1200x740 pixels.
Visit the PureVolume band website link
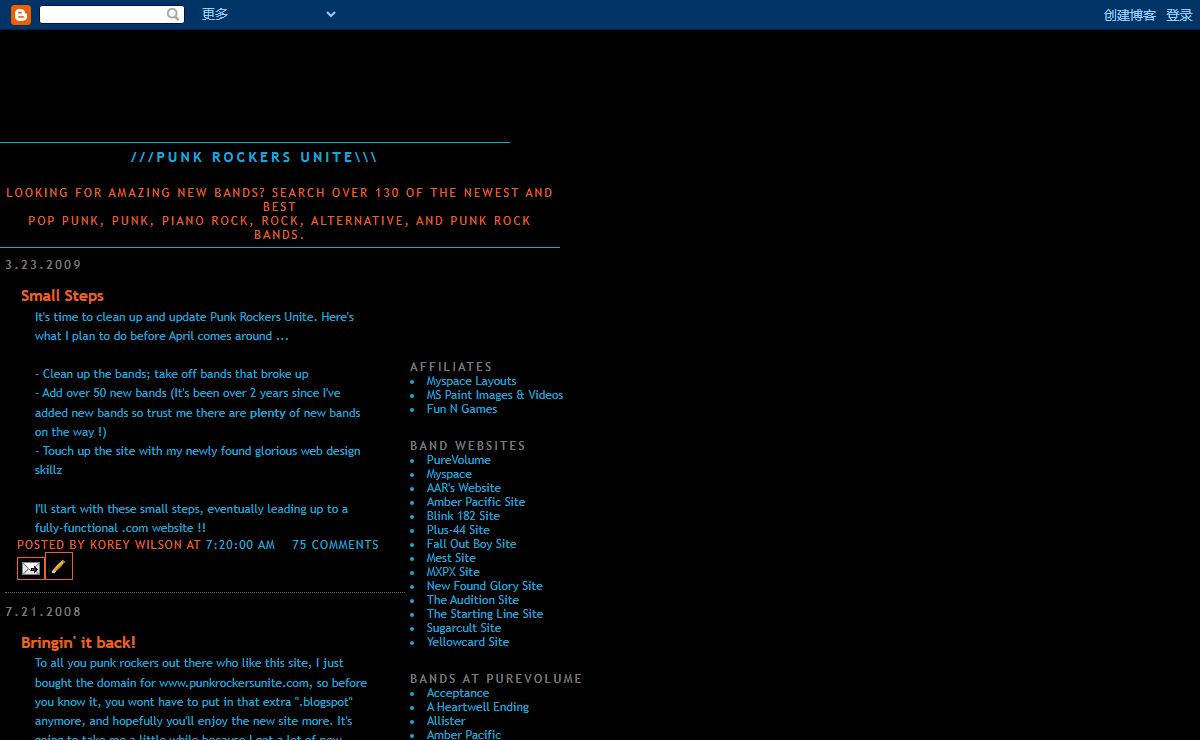pos(459,460)
